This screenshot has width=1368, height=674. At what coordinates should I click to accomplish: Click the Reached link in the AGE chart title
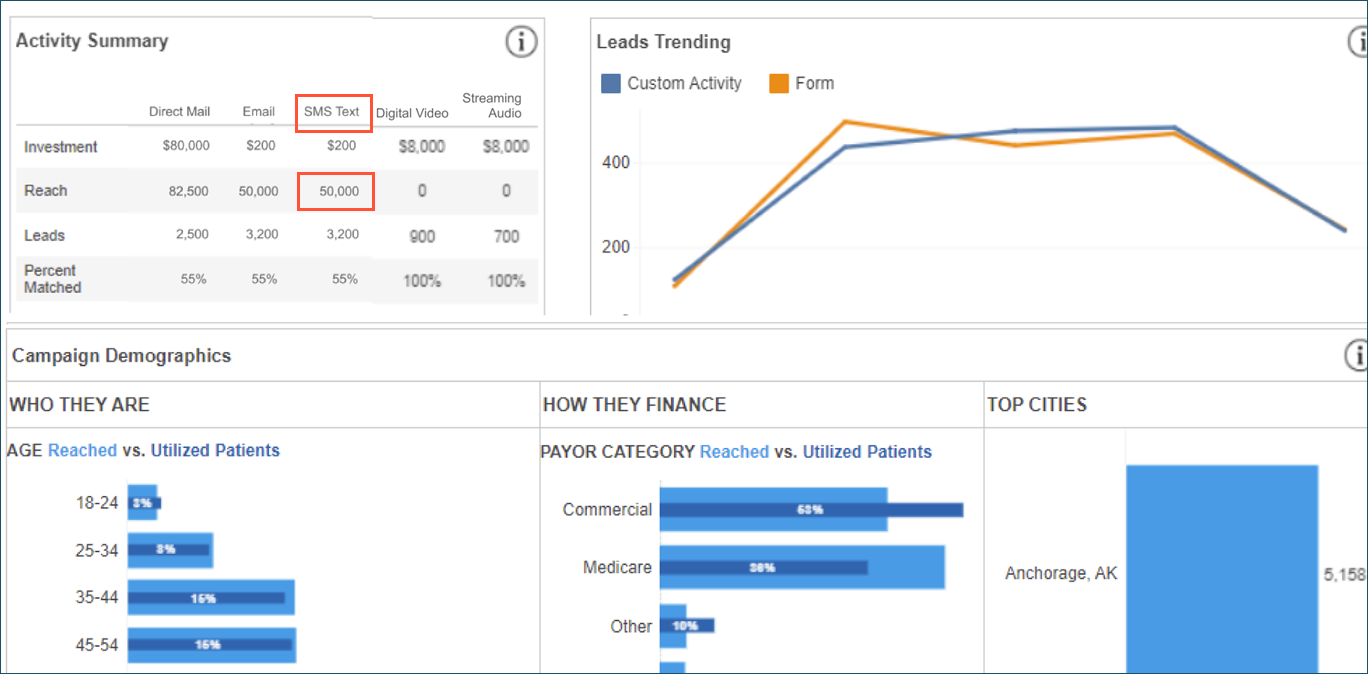(x=82, y=450)
